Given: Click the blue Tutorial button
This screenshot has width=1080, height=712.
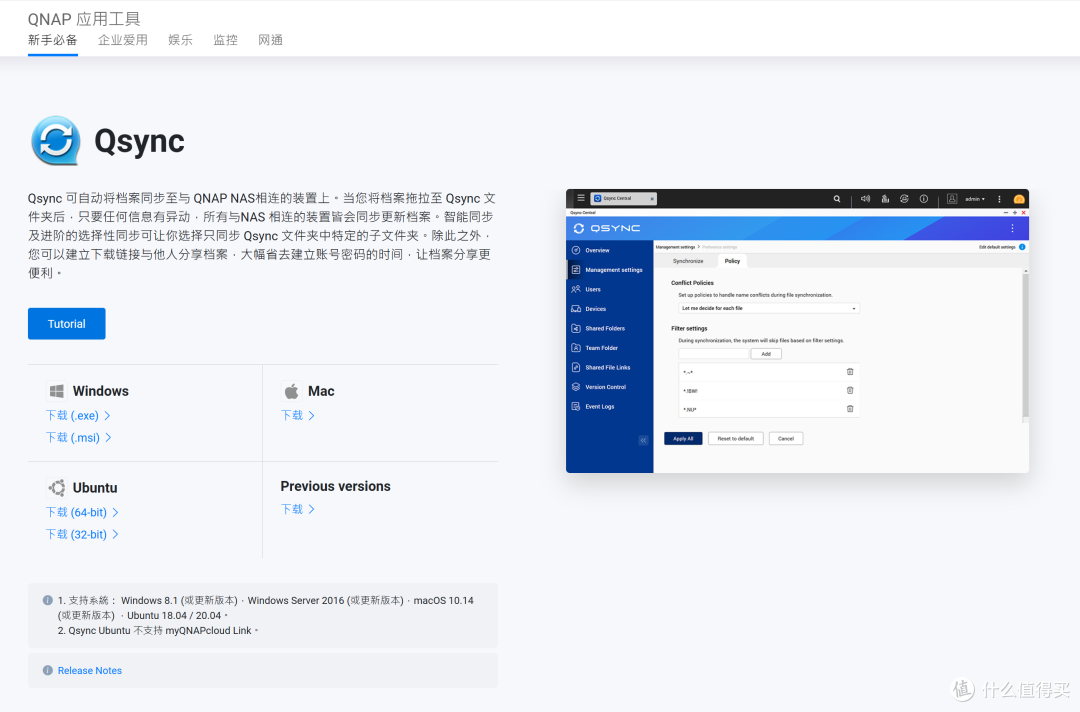Looking at the screenshot, I should tap(67, 324).
